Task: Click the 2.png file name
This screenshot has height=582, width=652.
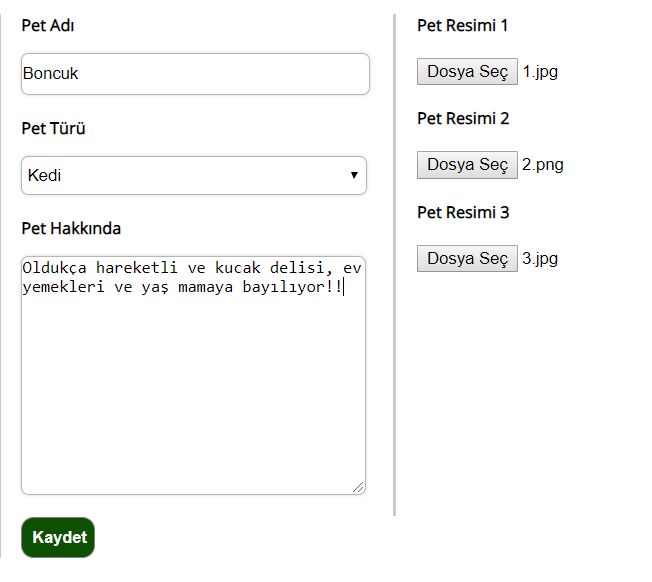Action: pos(543,165)
